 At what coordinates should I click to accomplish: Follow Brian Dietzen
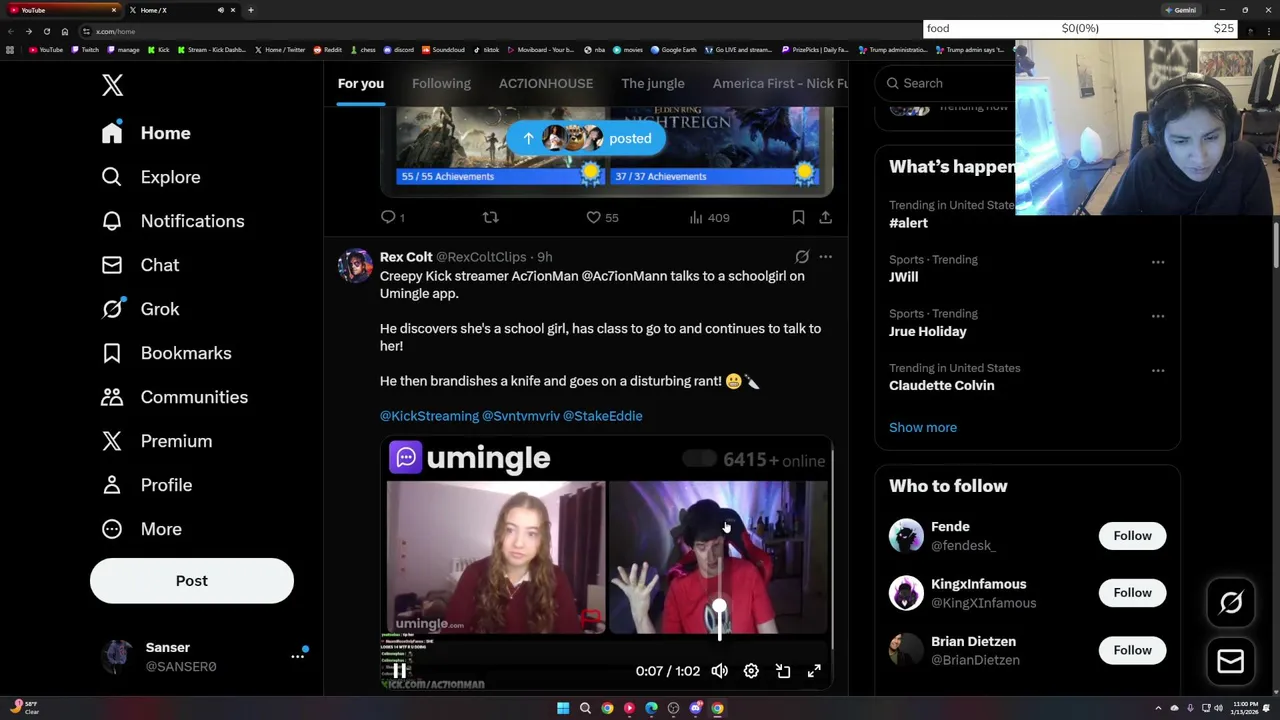pos(1132,651)
